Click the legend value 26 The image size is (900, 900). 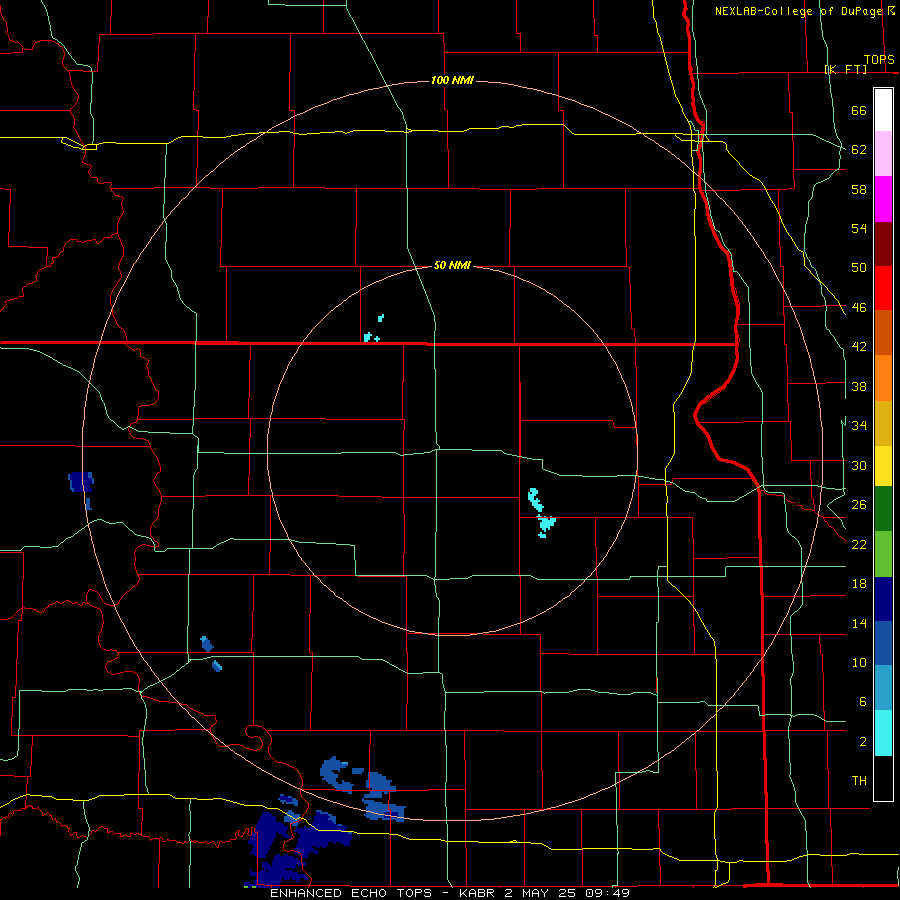click(x=859, y=505)
